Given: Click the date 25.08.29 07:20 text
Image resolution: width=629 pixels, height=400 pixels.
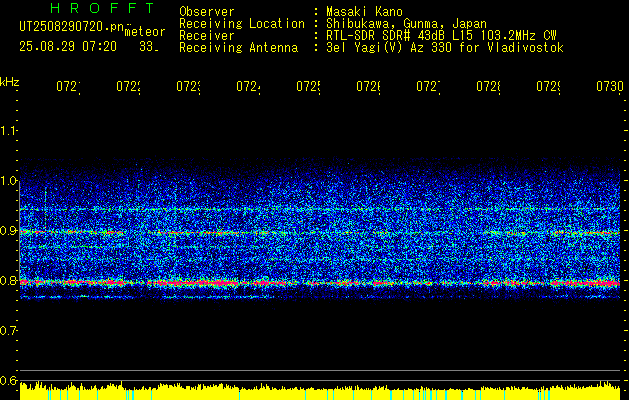Looking at the screenshot, I should [x=68, y=47].
